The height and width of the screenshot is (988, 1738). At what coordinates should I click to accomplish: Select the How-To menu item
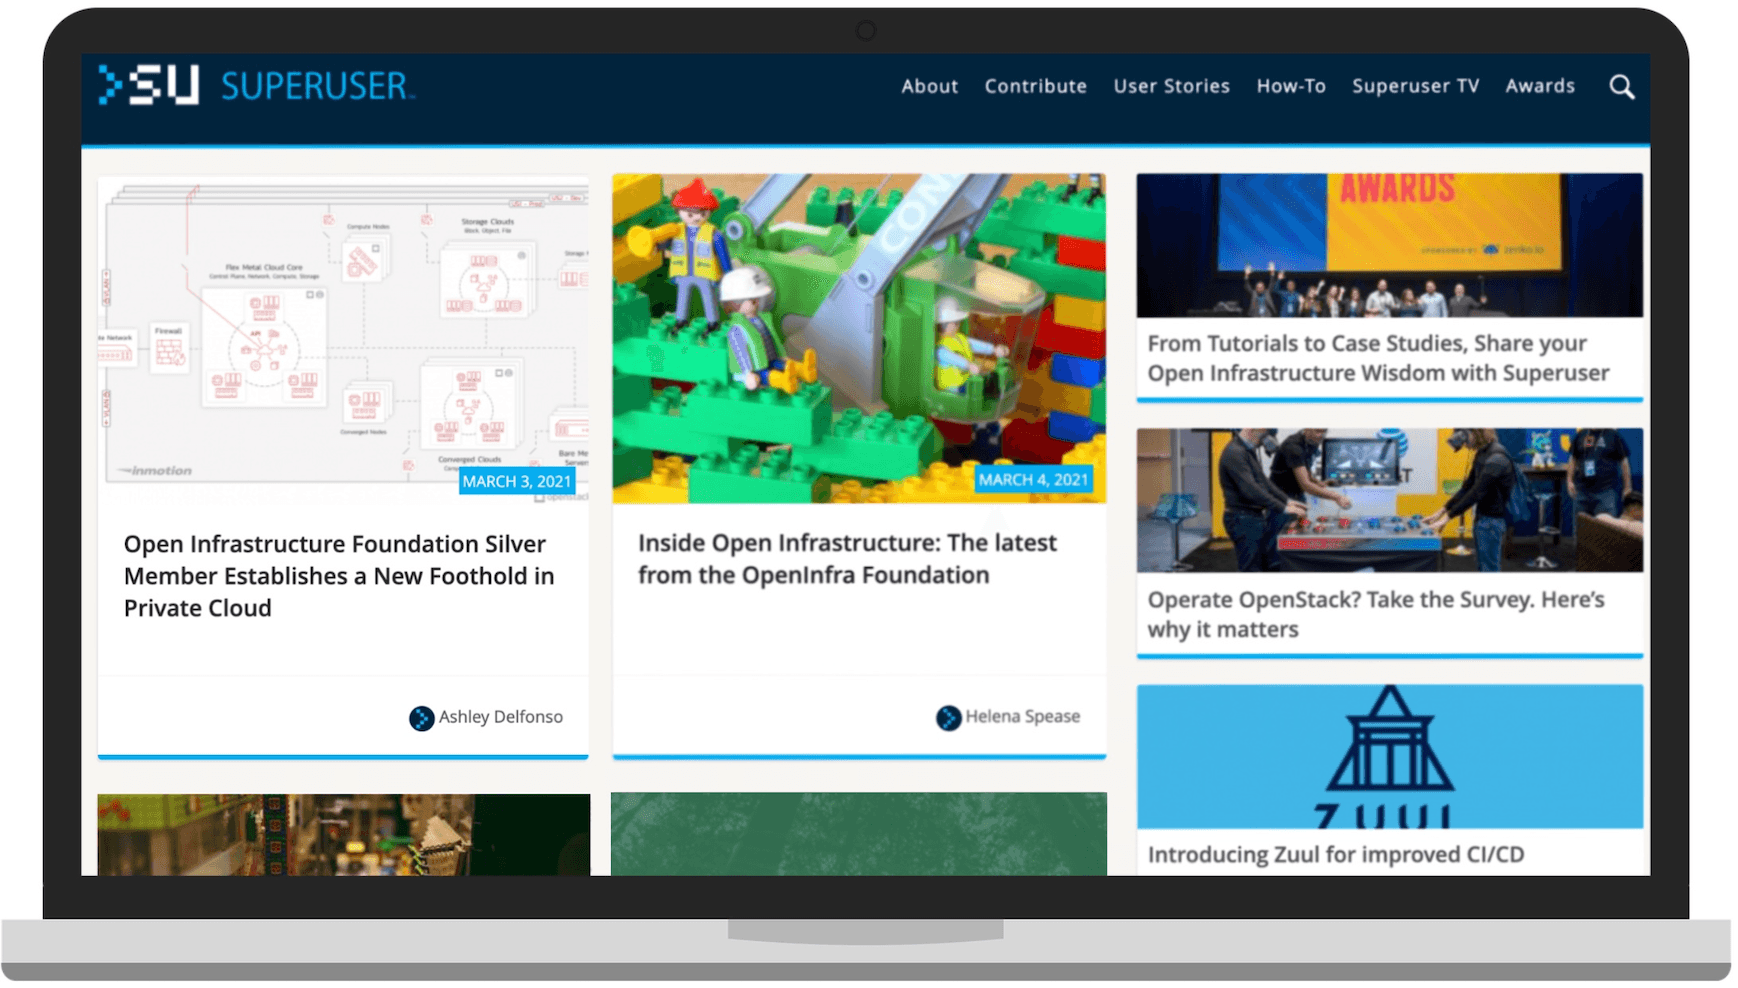(1291, 86)
